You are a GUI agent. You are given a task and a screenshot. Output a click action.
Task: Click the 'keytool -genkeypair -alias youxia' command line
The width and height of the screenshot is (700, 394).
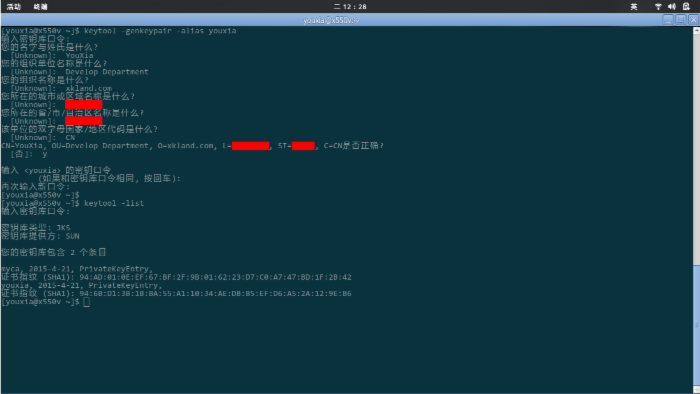point(119,31)
